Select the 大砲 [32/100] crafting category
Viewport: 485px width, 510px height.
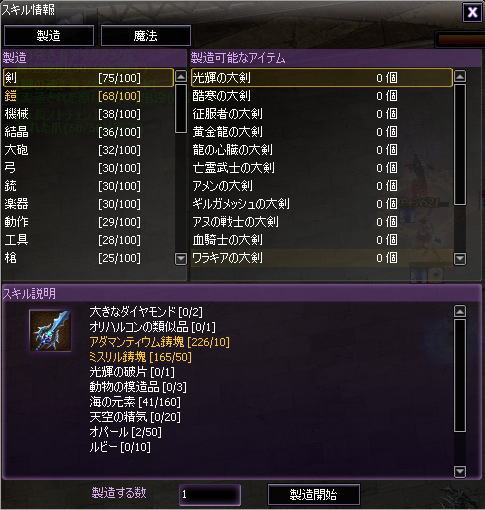click(x=88, y=150)
